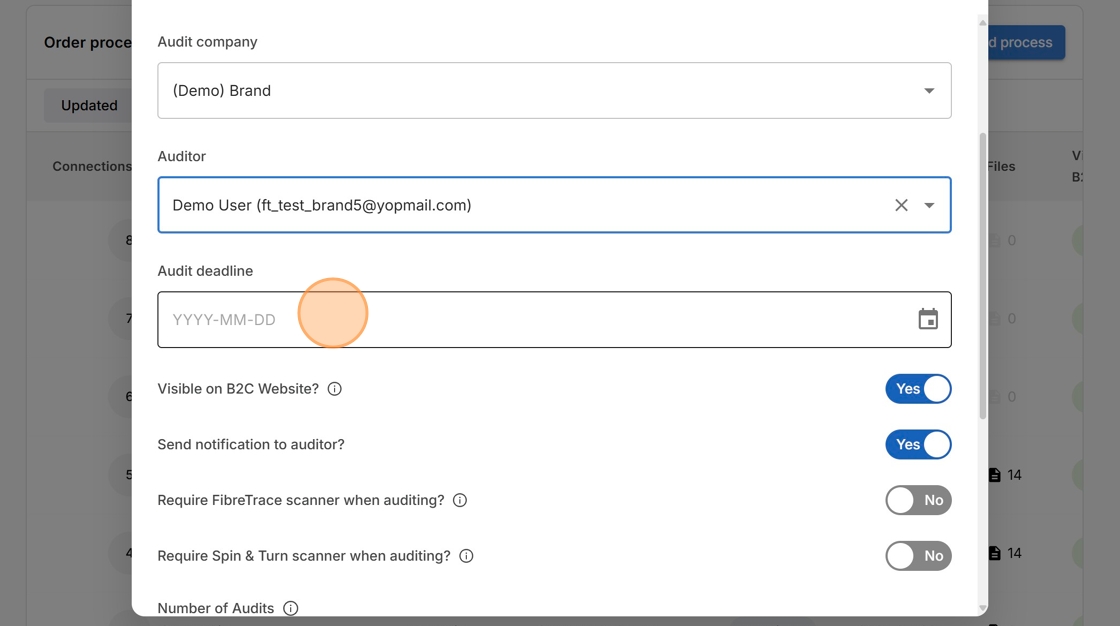Show info for Visible on B2C Website
Viewport: 1120px width, 626px height.
(x=334, y=389)
